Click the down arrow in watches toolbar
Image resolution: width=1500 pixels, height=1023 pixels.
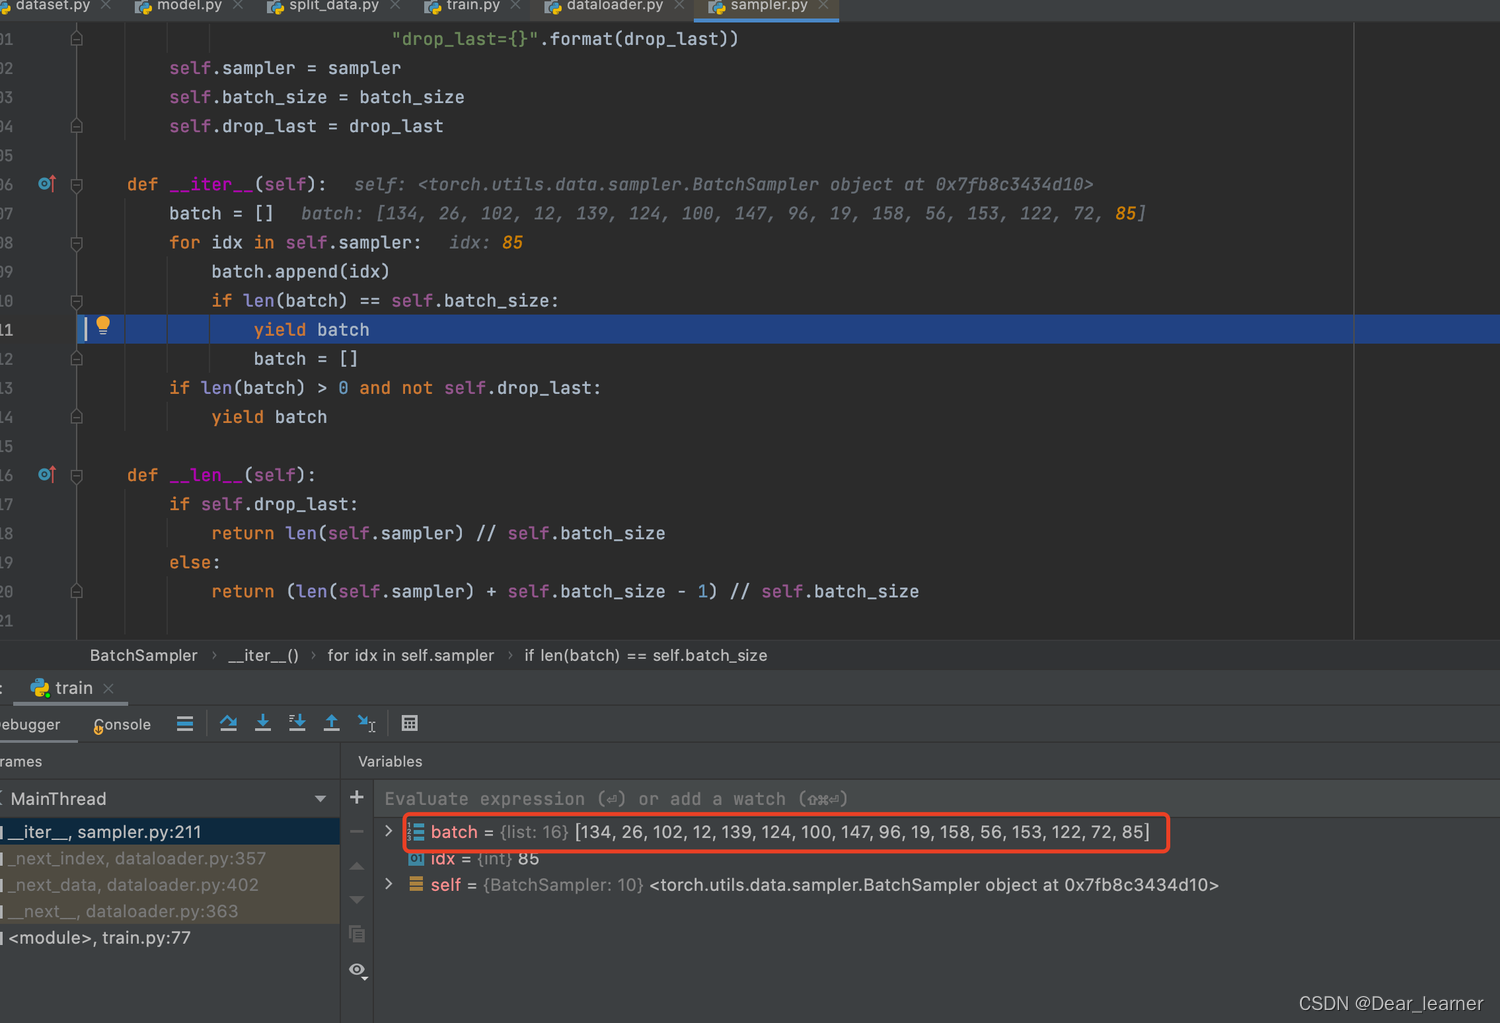tap(357, 900)
